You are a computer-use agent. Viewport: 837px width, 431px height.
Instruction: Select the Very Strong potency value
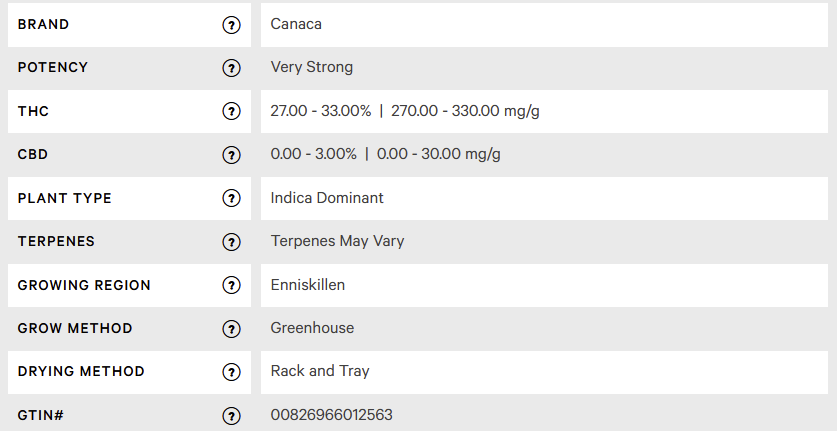point(312,67)
